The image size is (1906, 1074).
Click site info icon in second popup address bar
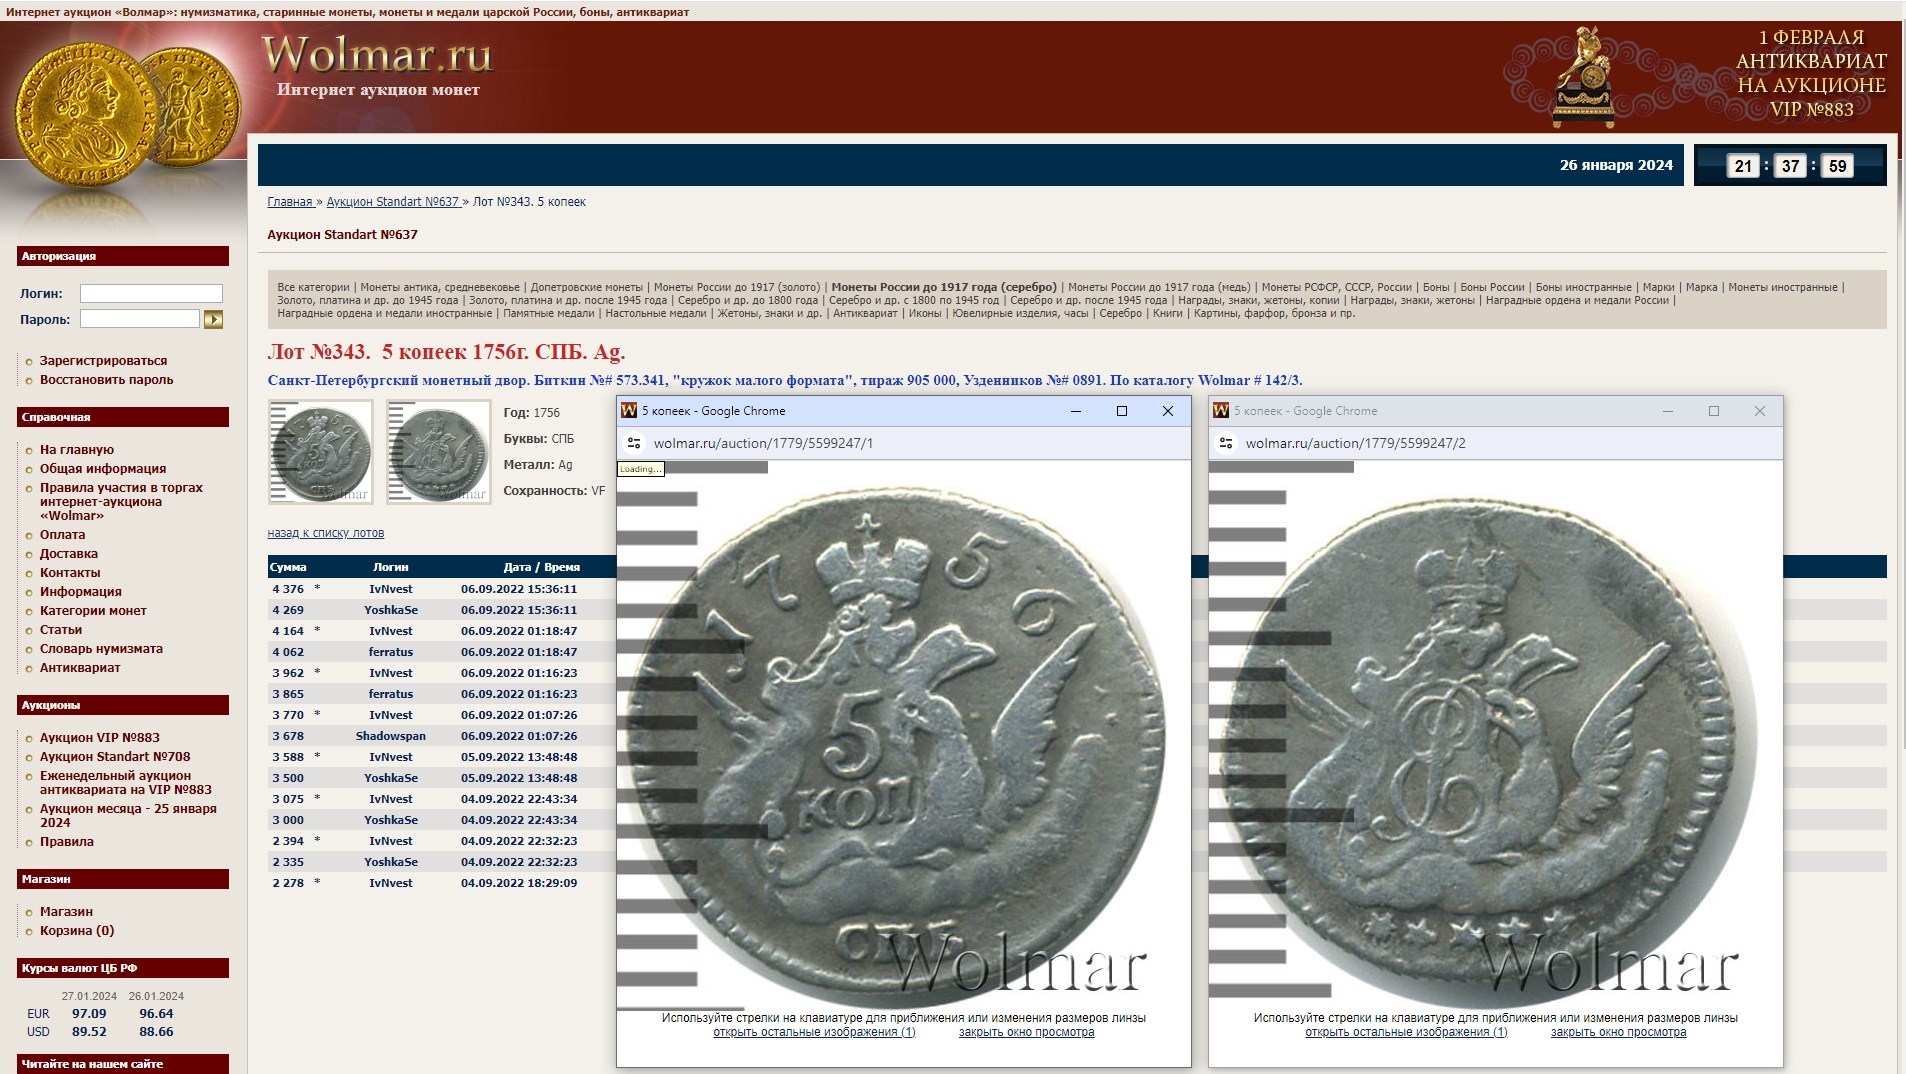point(1225,443)
